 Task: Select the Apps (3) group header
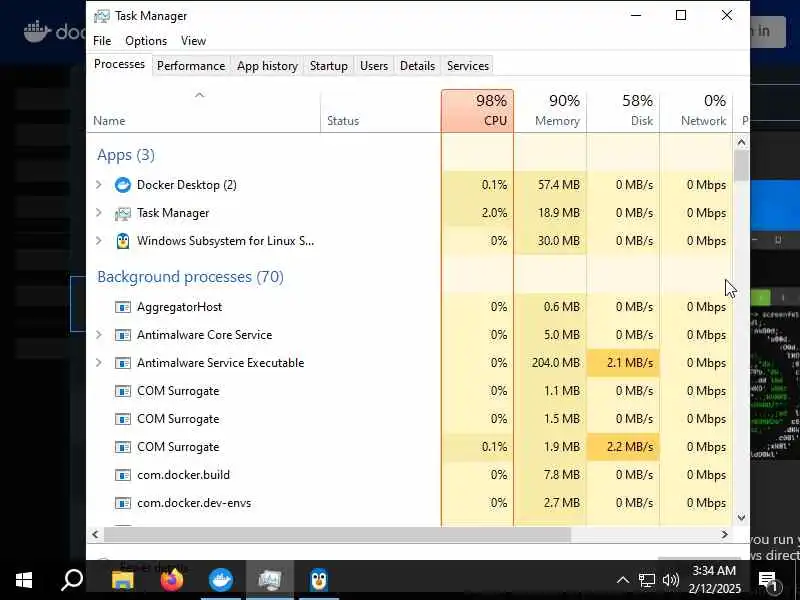pos(126,155)
